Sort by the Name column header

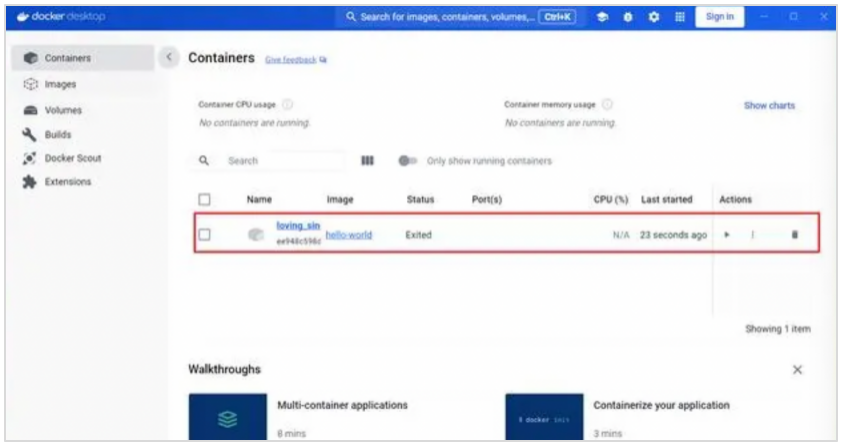pos(259,200)
